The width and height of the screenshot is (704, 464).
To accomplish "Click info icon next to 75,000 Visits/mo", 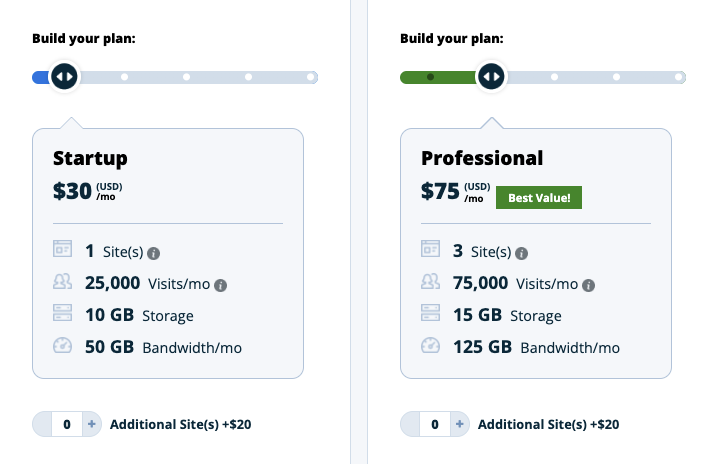I will click(588, 285).
